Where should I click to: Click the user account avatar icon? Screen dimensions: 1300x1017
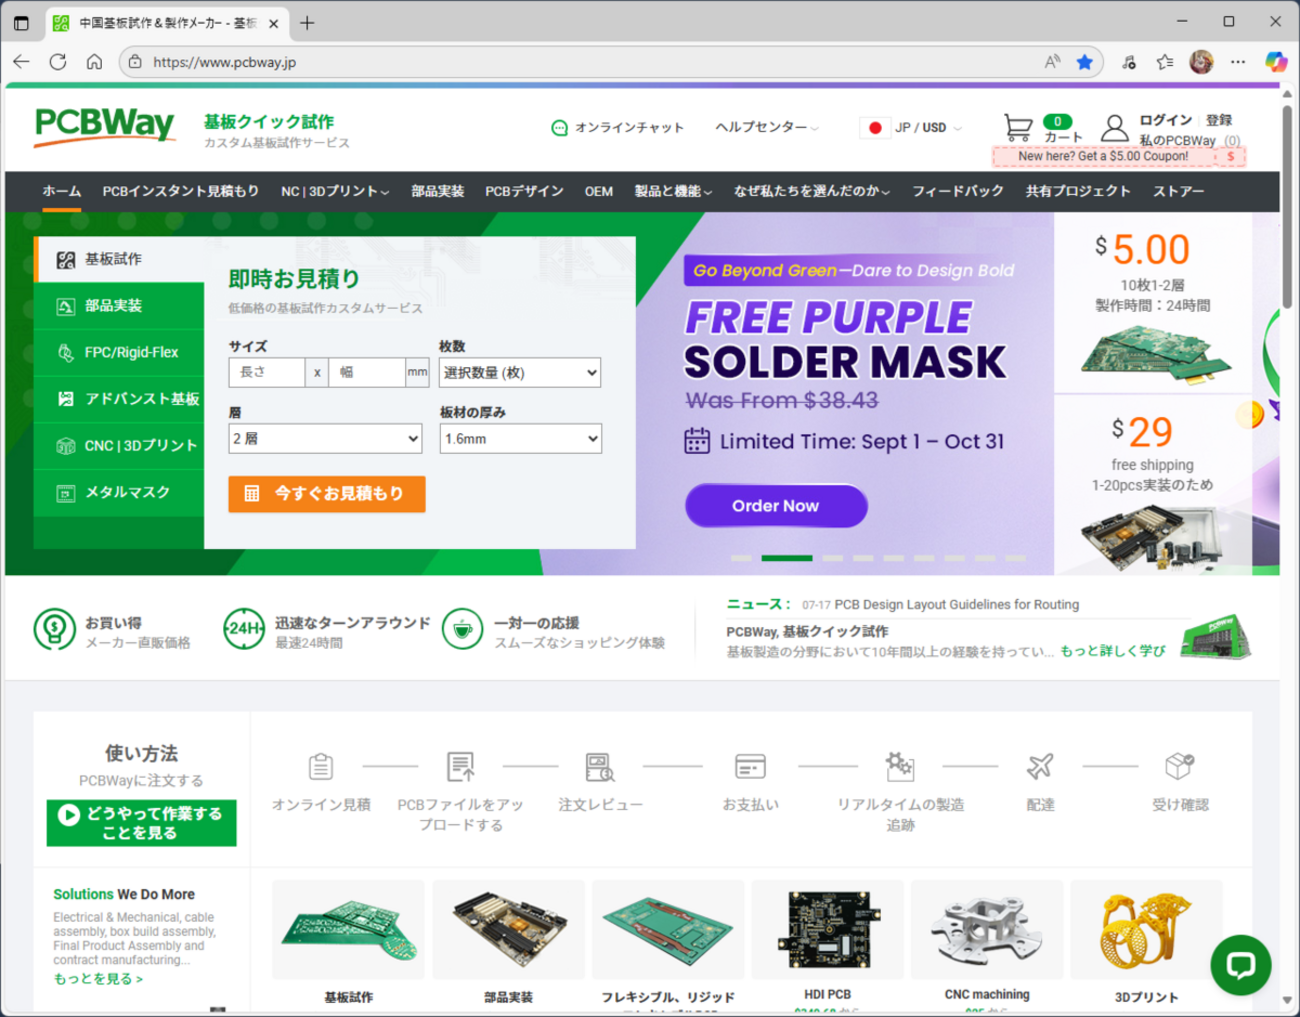point(1114,127)
